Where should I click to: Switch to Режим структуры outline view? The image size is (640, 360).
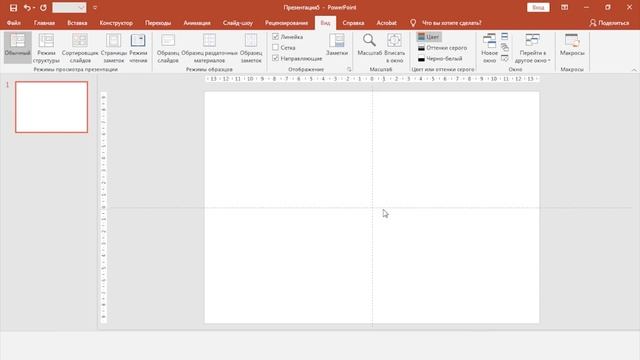[46, 48]
